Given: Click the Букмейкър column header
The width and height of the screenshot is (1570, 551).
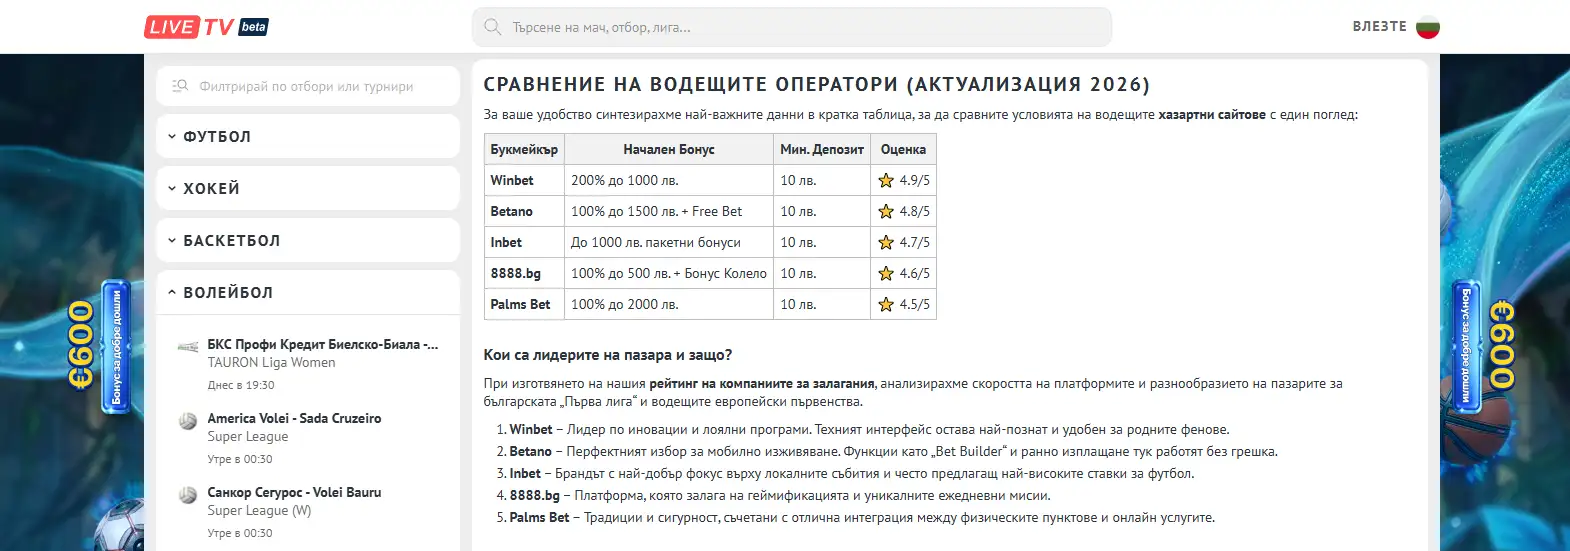Looking at the screenshot, I should [x=524, y=149].
